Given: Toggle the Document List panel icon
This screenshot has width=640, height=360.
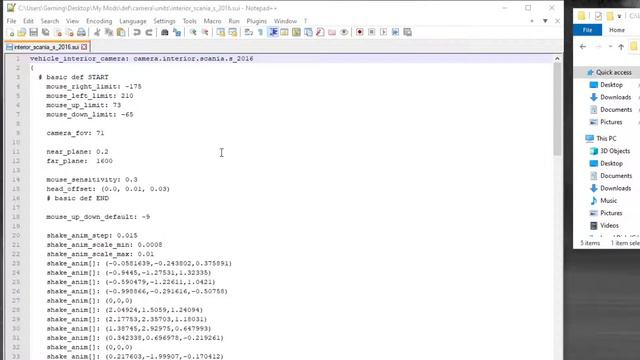Looking at the screenshot, I should [x=308, y=32].
